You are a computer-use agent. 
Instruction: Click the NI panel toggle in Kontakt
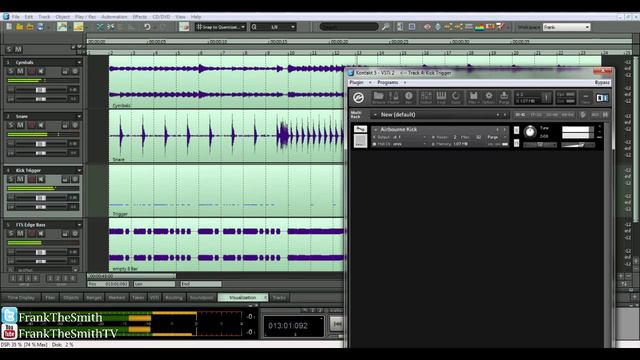pyautogui.click(x=602, y=98)
